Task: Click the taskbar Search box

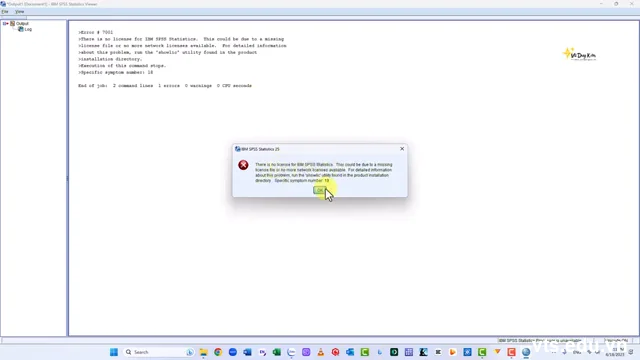Action: point(158,352)
